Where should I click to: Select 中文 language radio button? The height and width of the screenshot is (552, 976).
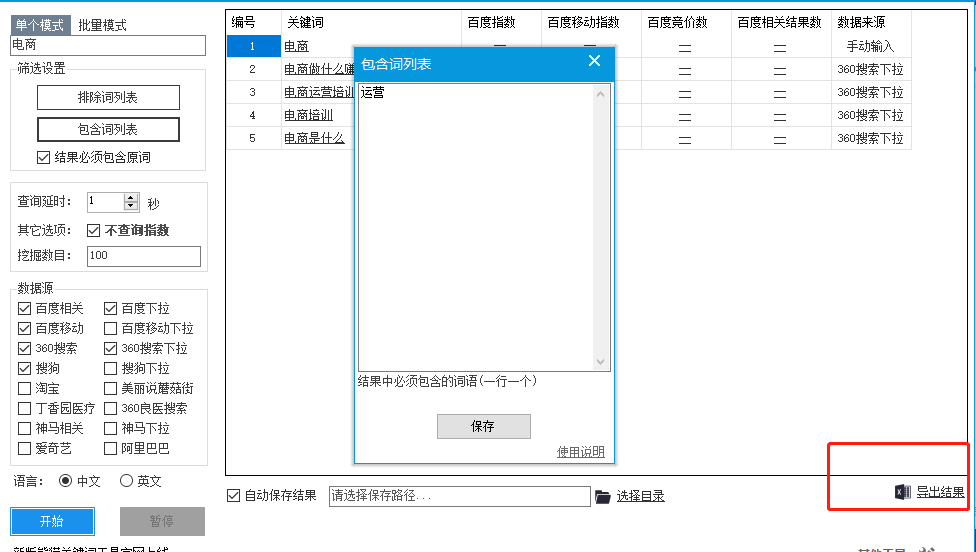(x=65, y=481)
